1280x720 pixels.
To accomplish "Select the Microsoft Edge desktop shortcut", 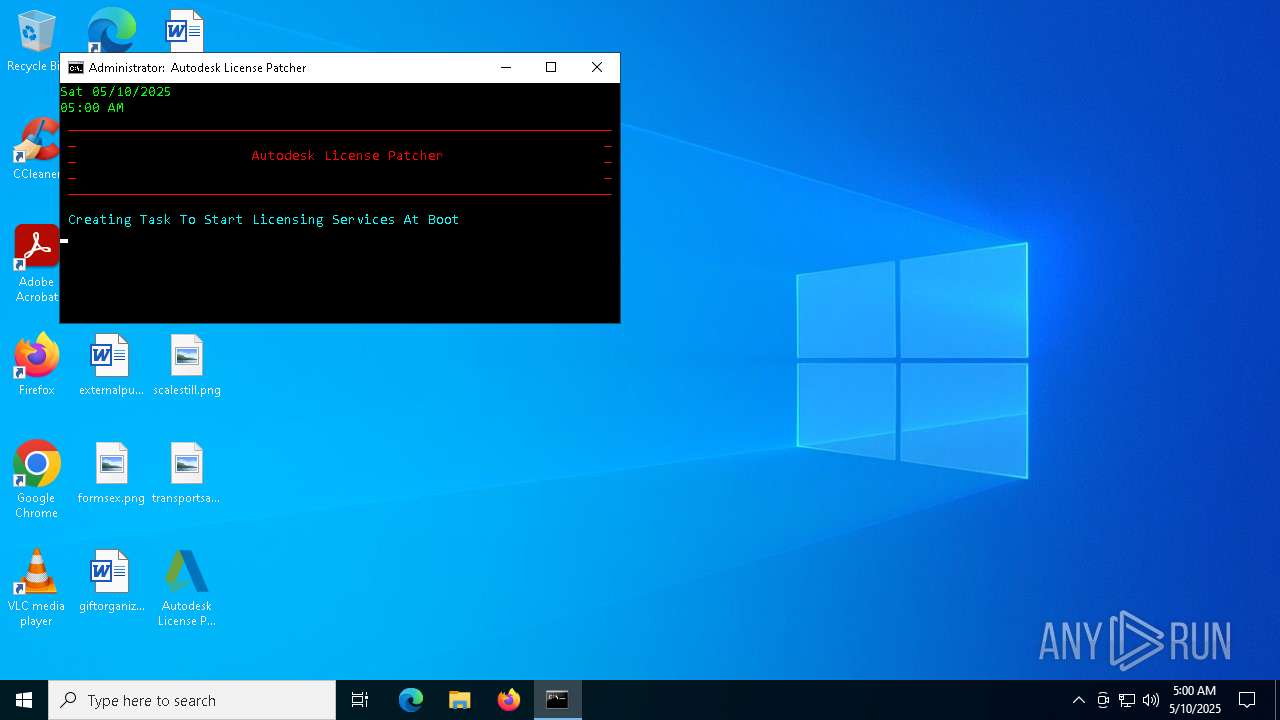I will coord(111,30).
